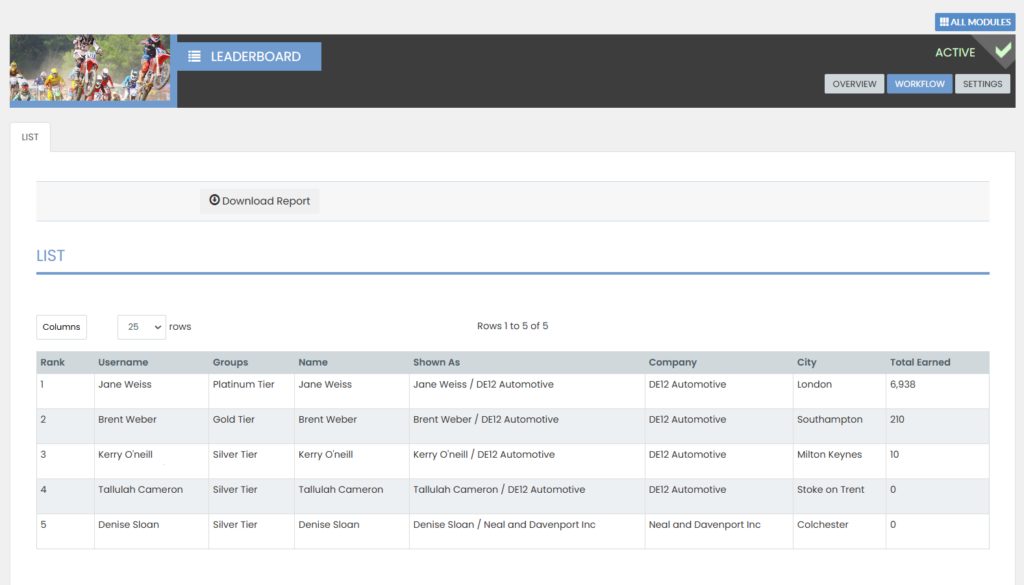Select Jane Weiss in the Username column
Viewport: 1024px width, 585px height.
tap(124, 384)
